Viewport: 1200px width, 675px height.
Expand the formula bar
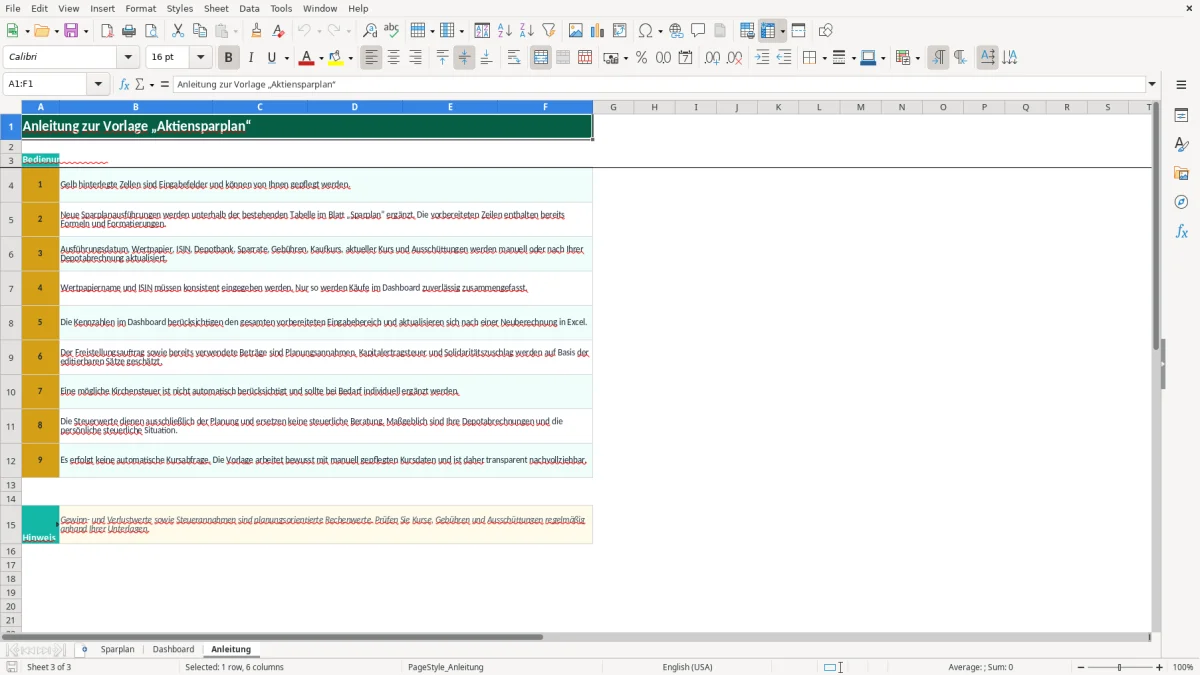tap(1152, 84)
